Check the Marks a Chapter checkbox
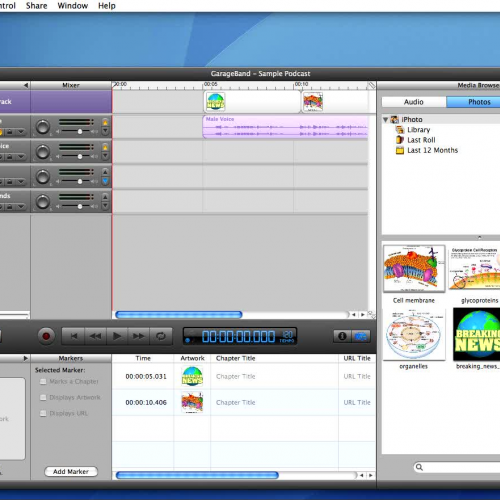 (43, 381)
